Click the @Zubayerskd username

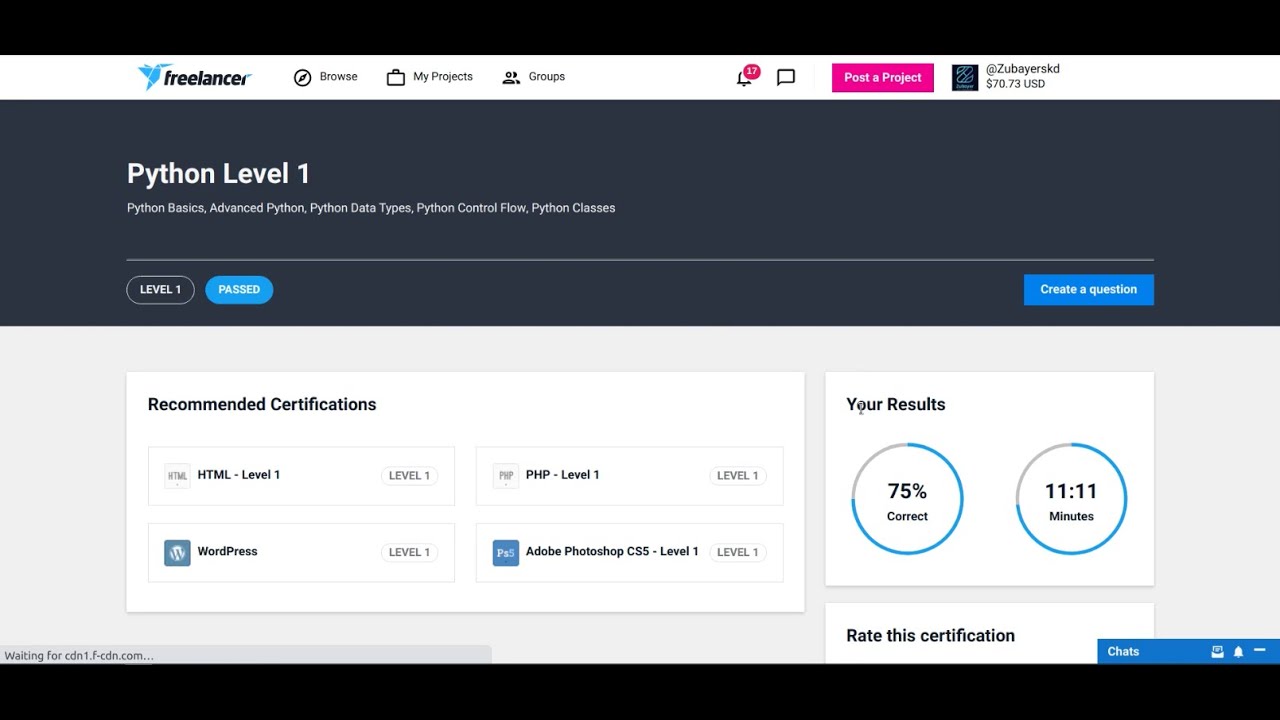click(x=1022, y=69)
